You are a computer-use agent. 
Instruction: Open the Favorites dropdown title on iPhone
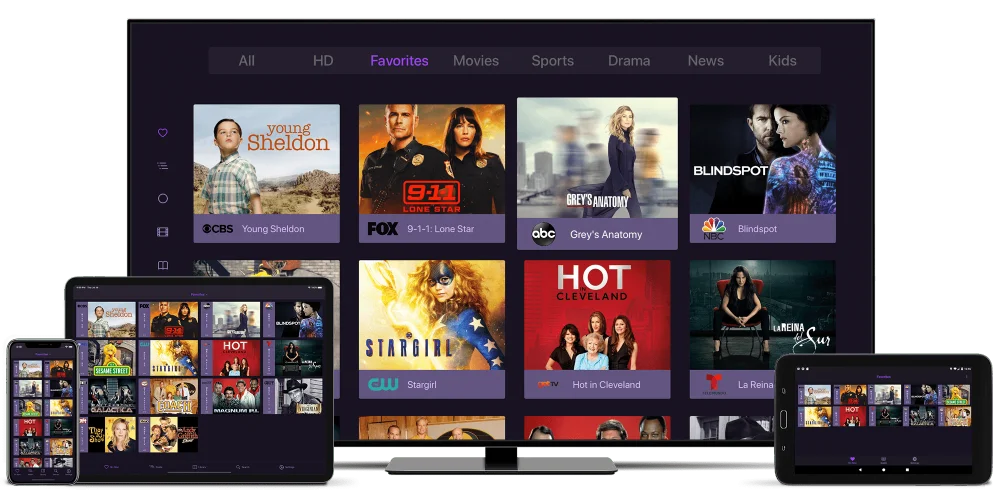point(43,354)
